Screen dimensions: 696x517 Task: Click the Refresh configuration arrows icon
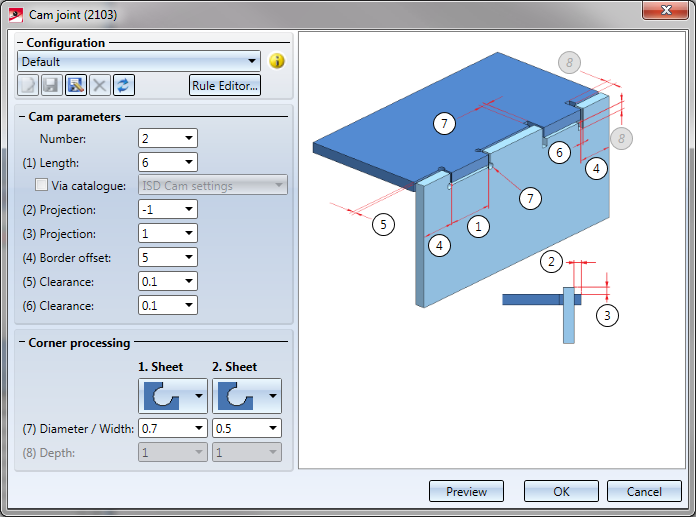pyautogui.click(x=124, y=85)
